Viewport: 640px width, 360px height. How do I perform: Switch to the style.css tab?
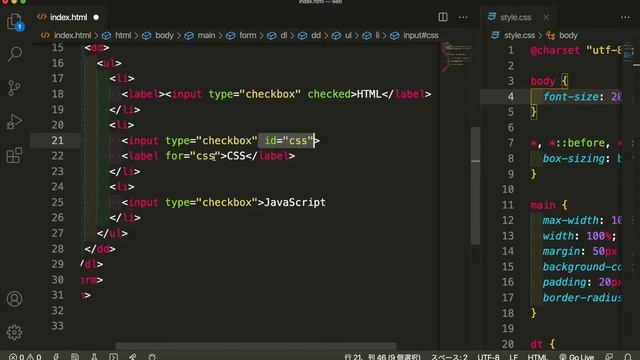coord(516,17)
